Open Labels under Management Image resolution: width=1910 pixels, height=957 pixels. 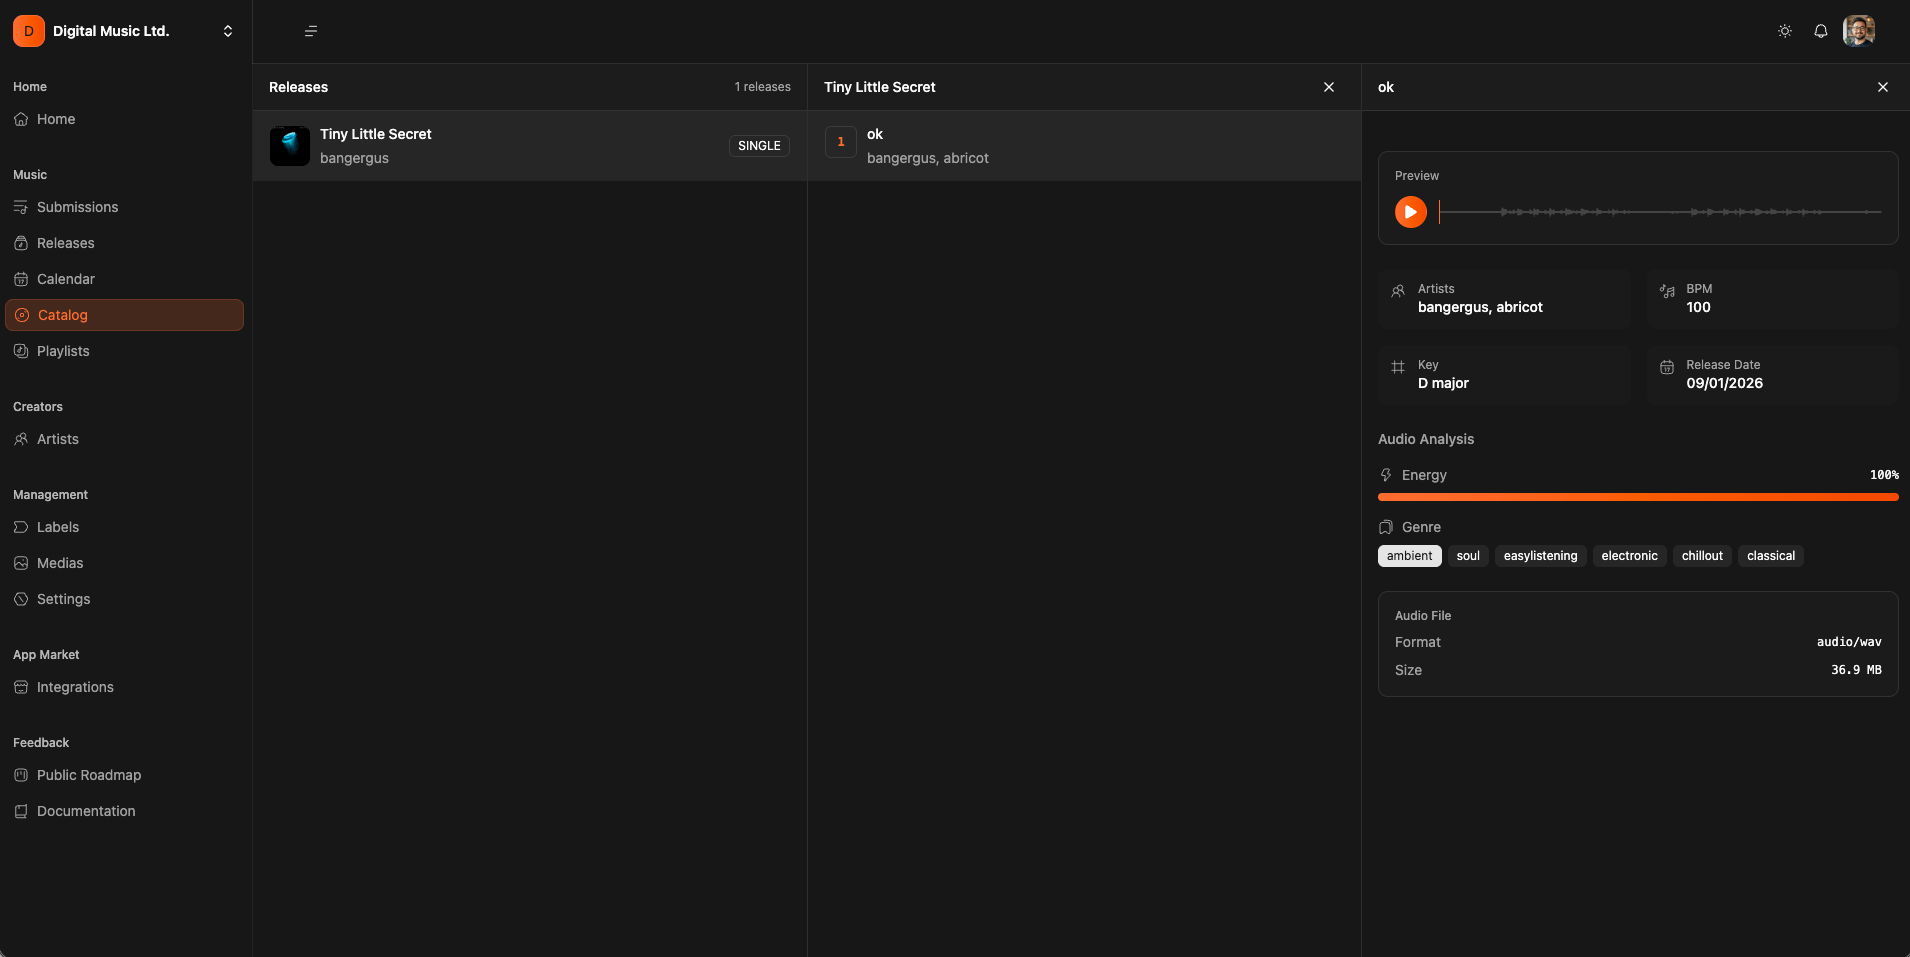tap(124, 527)
